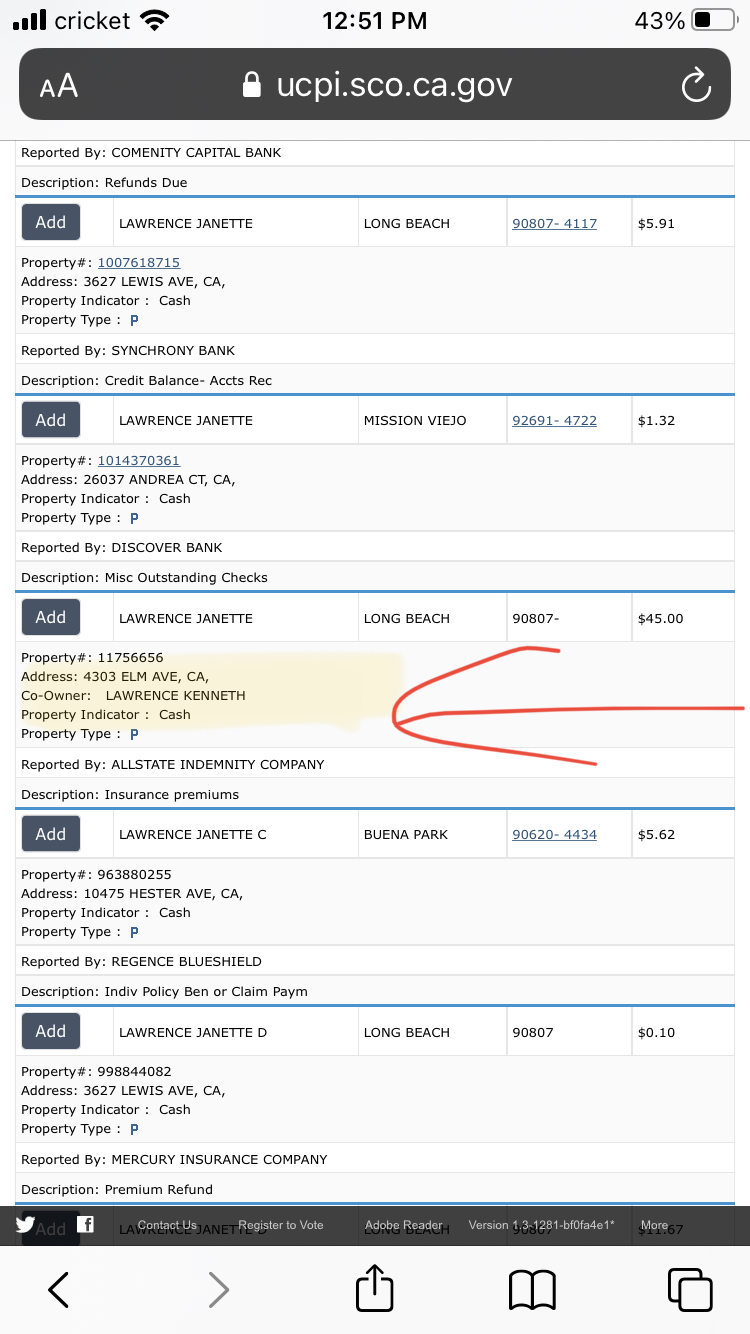Tap address 4303 ELM AVE, CA
This screenshot has height=1334, width=750.
pos(115,676)
